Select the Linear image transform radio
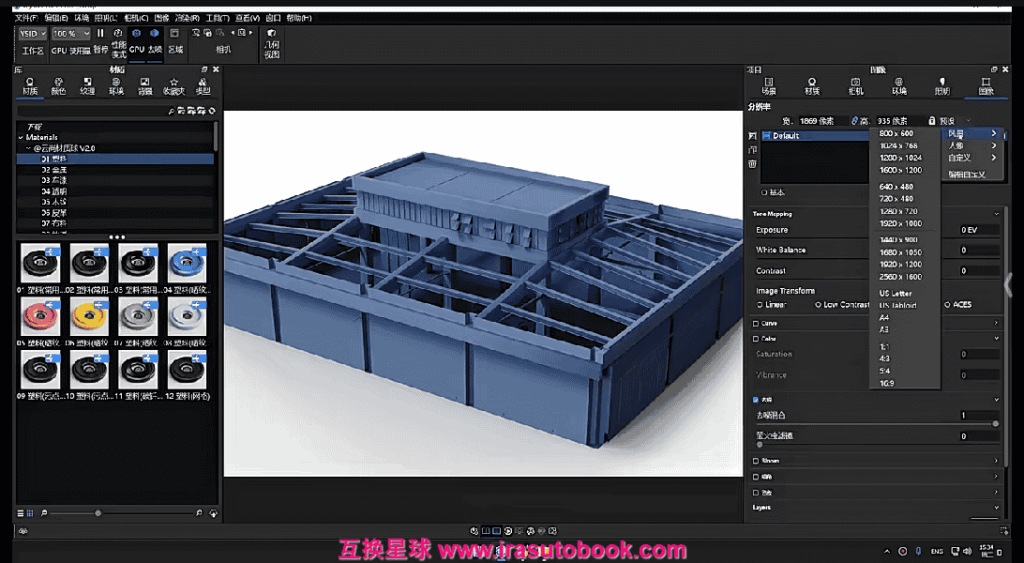Image resolution: width=1024 pixels, height=563 pixels. tap(760, 305)
